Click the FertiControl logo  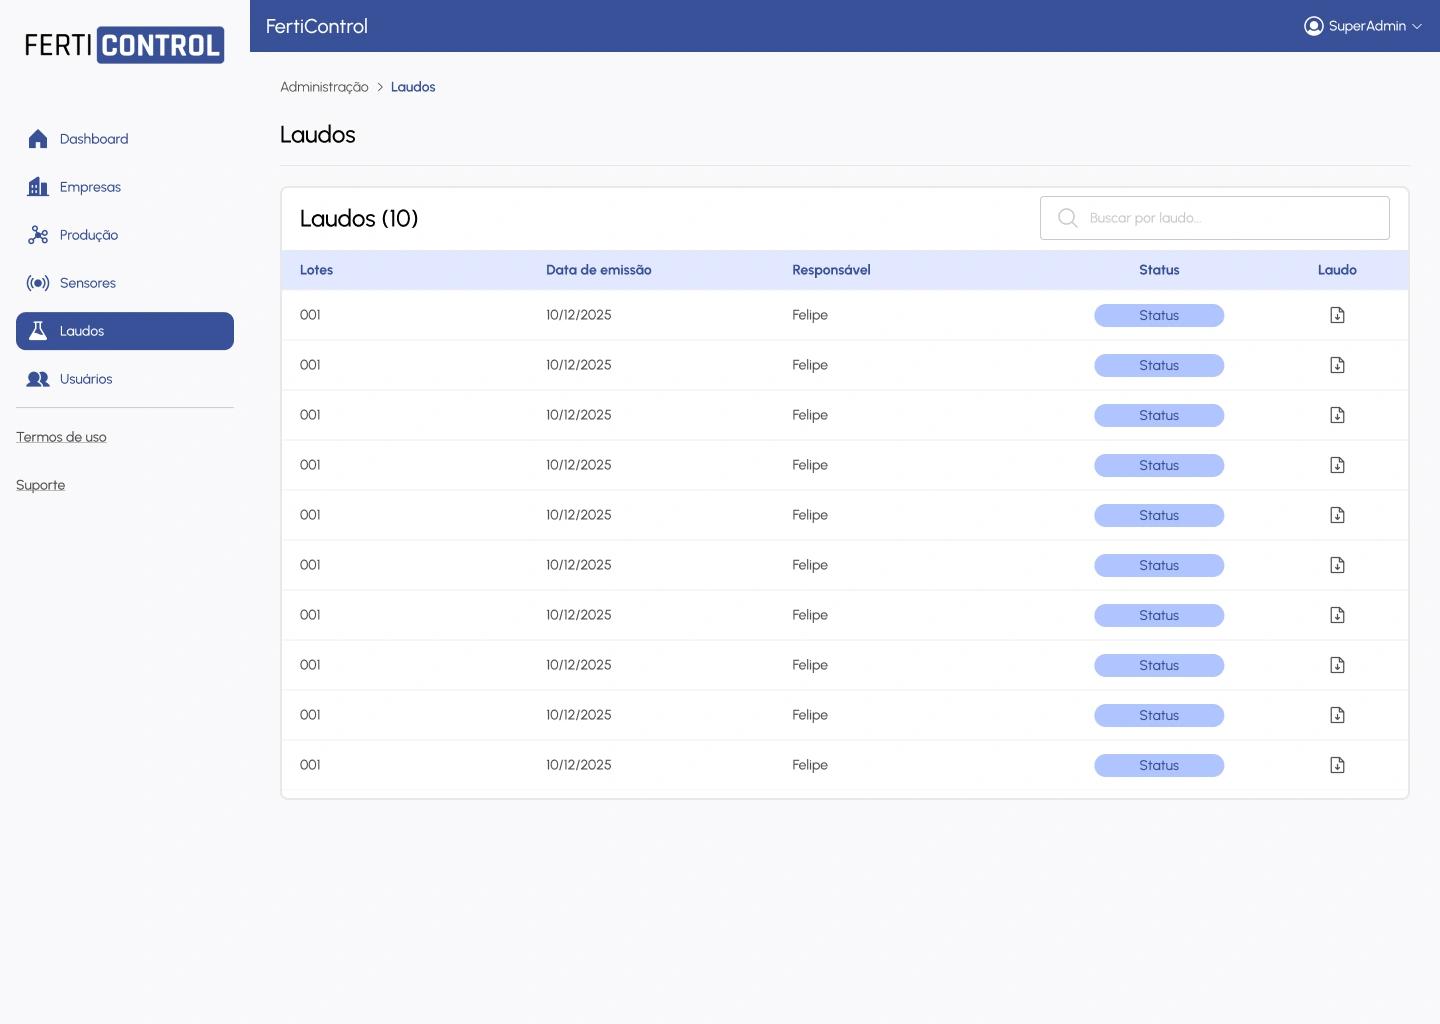[124, 45]
